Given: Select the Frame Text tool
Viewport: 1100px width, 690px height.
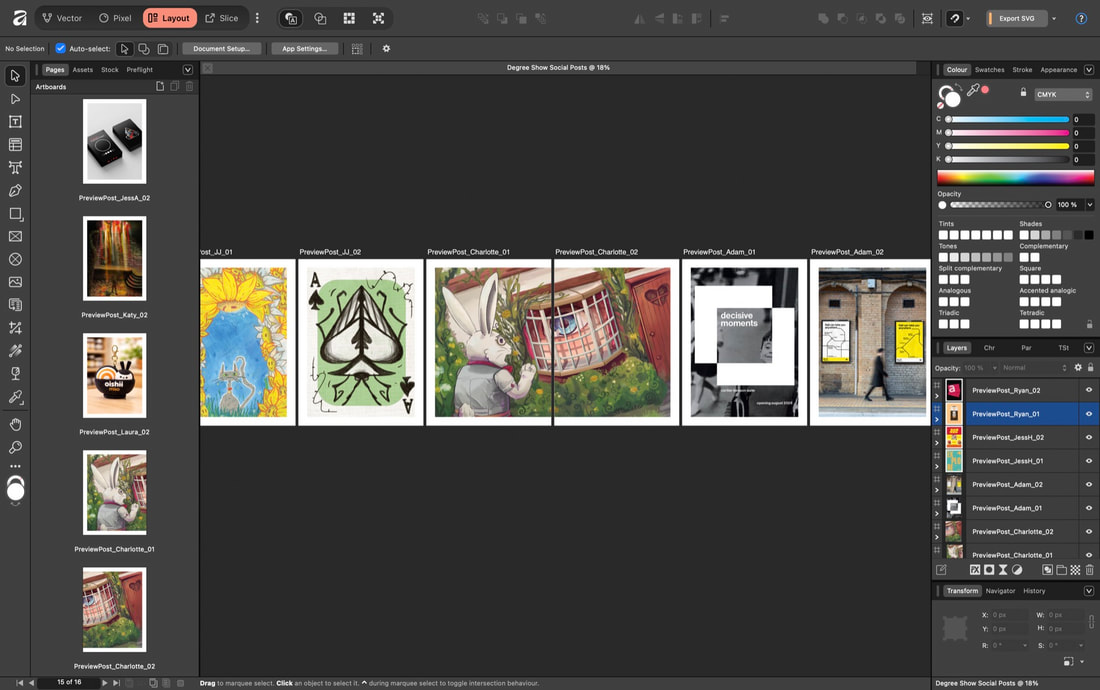Looking at the screenshot, I should [15, 122].
